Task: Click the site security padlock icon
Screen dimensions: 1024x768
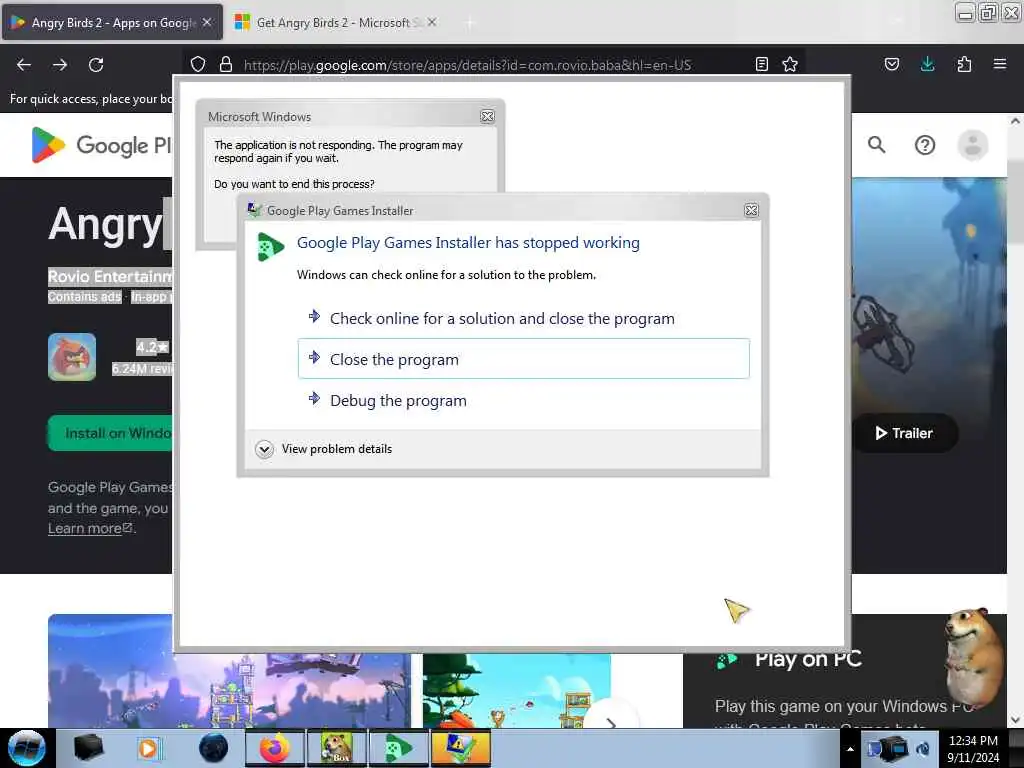Action: (226, 64)
